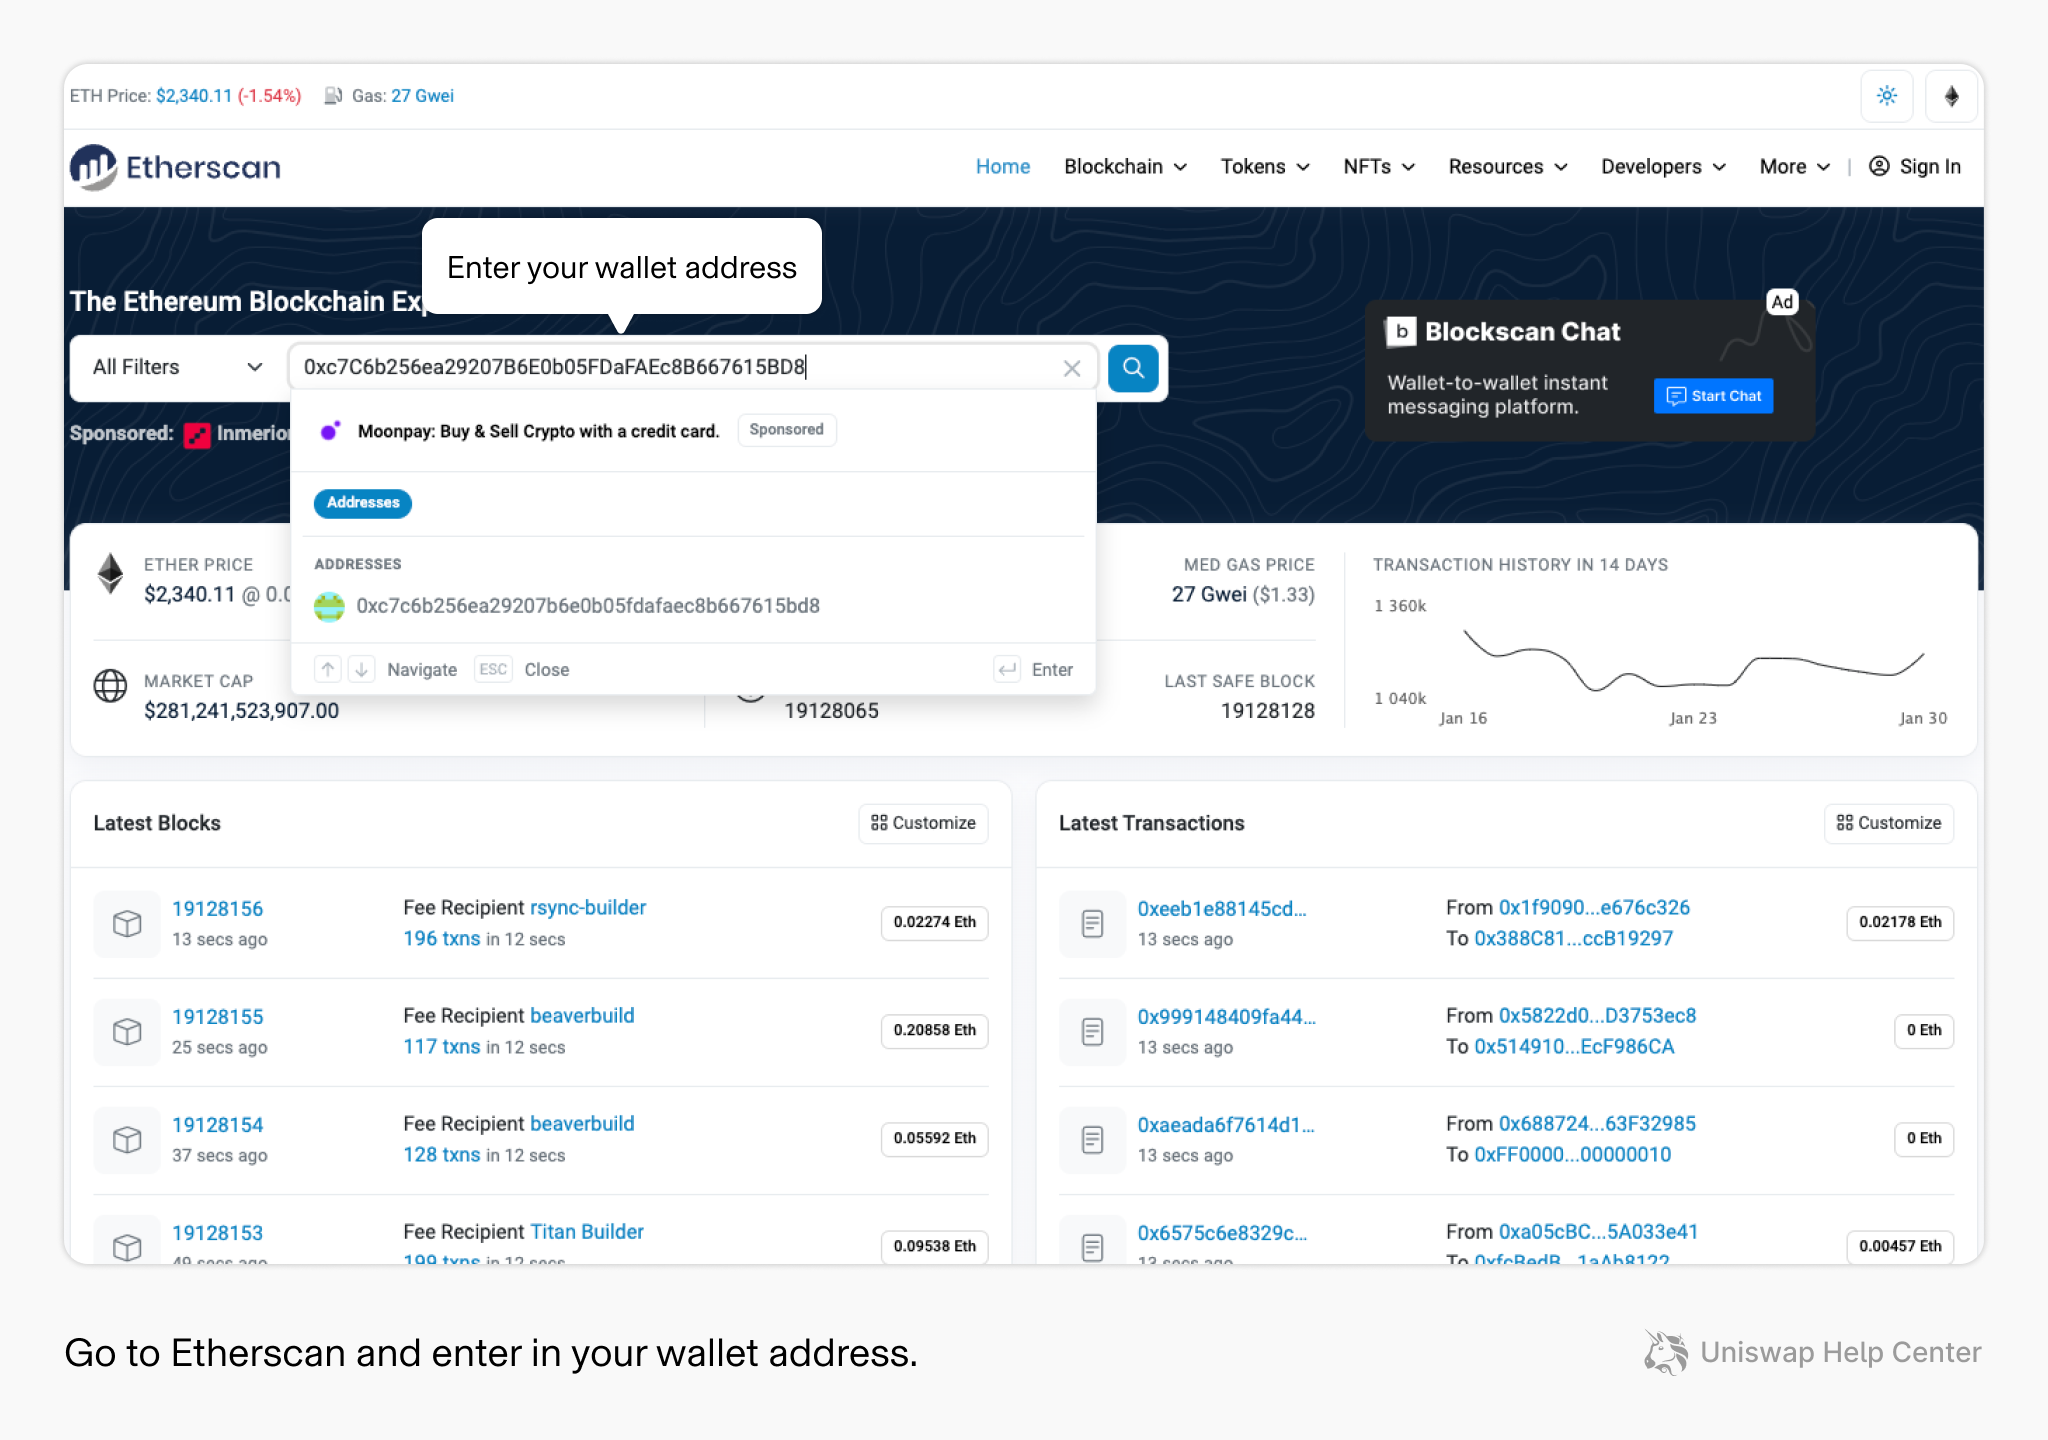2048x1440 pixels.
Task: Click last safe block 19128128
Action: 1267,711
